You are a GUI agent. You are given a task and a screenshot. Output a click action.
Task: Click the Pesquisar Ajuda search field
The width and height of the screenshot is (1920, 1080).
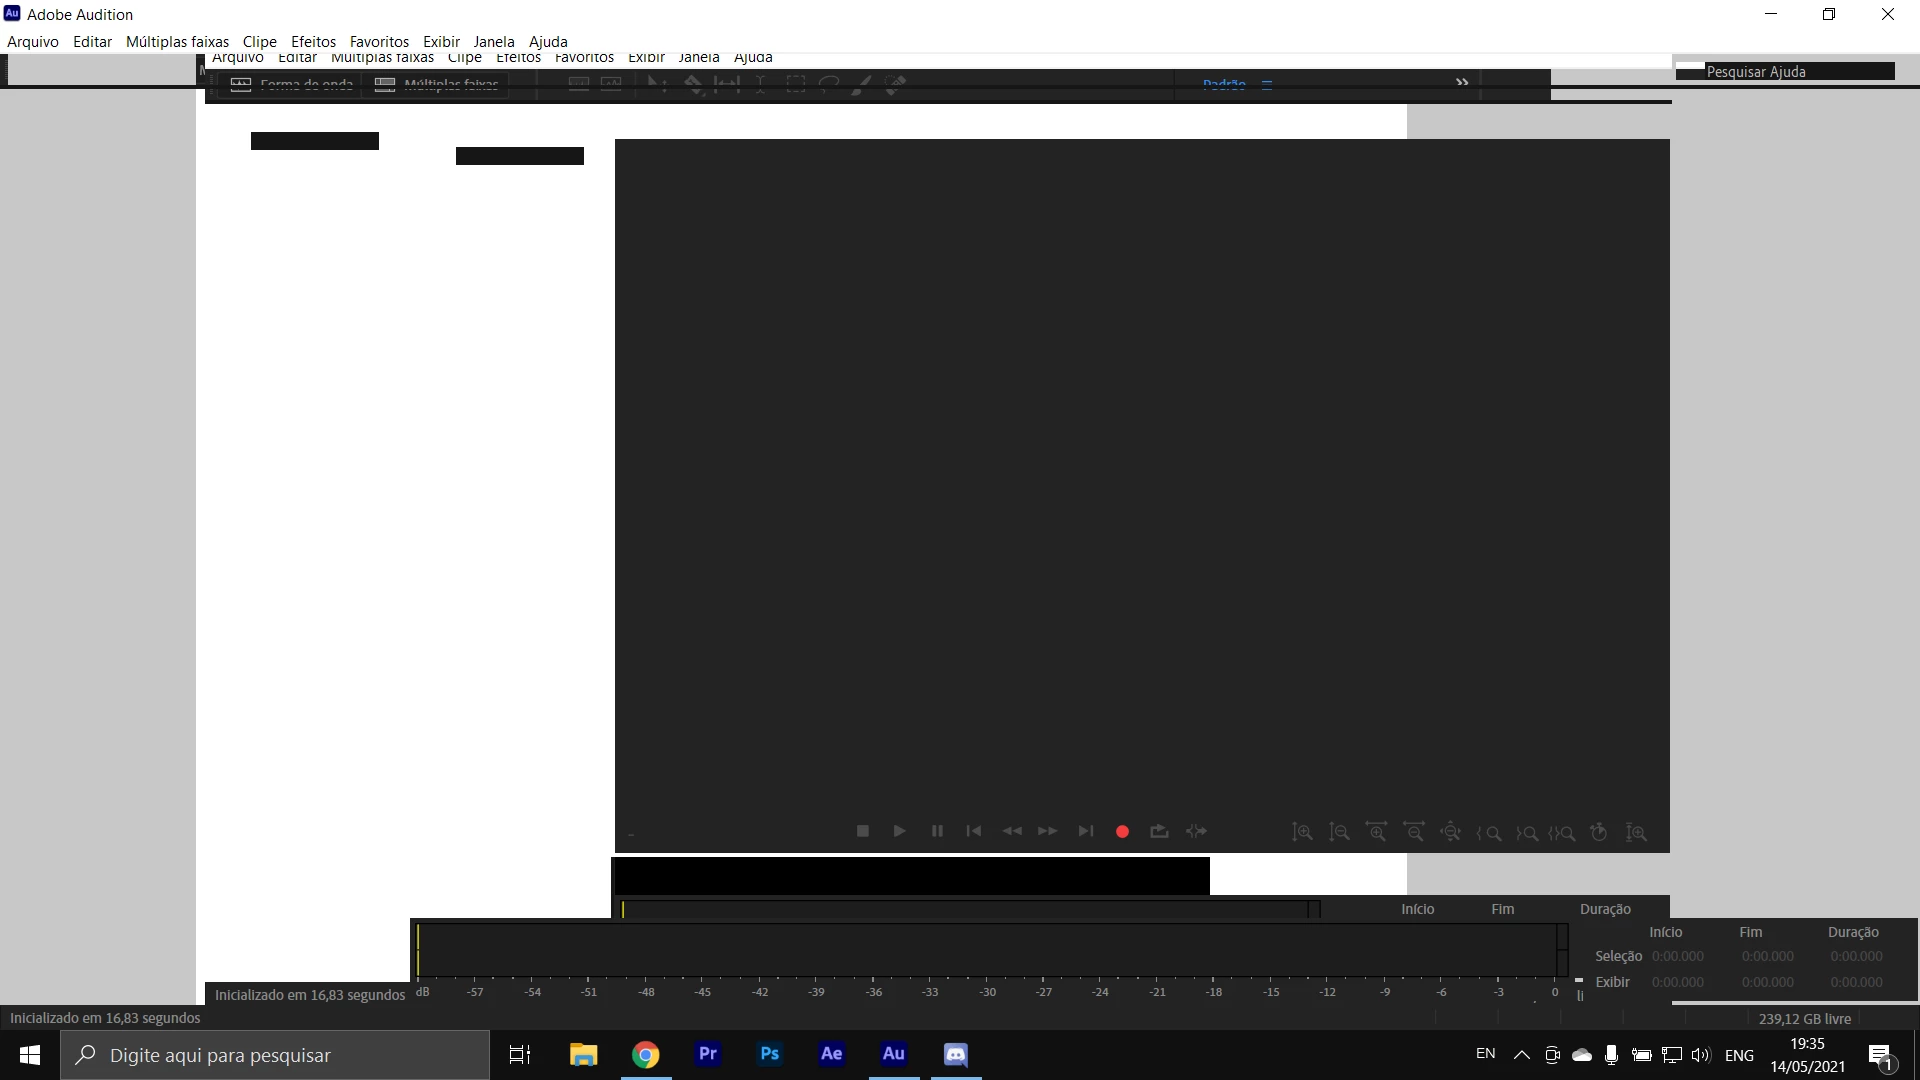point(1785,71)
